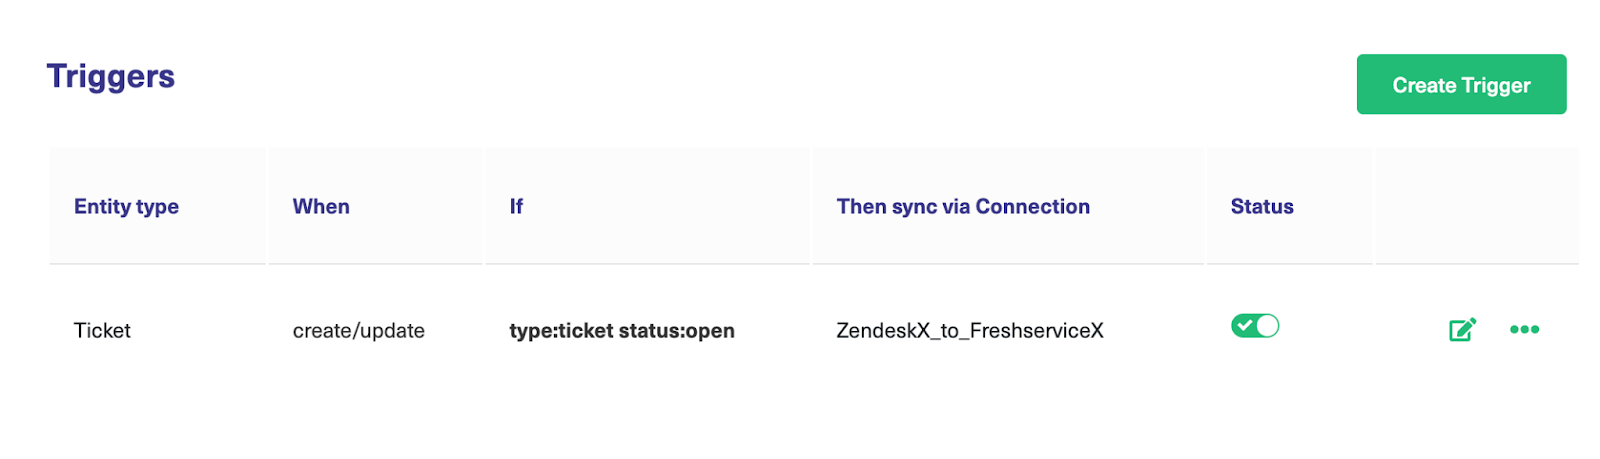Open the three-dot more options menu

pyautogui.click(x=1524, y=330)
